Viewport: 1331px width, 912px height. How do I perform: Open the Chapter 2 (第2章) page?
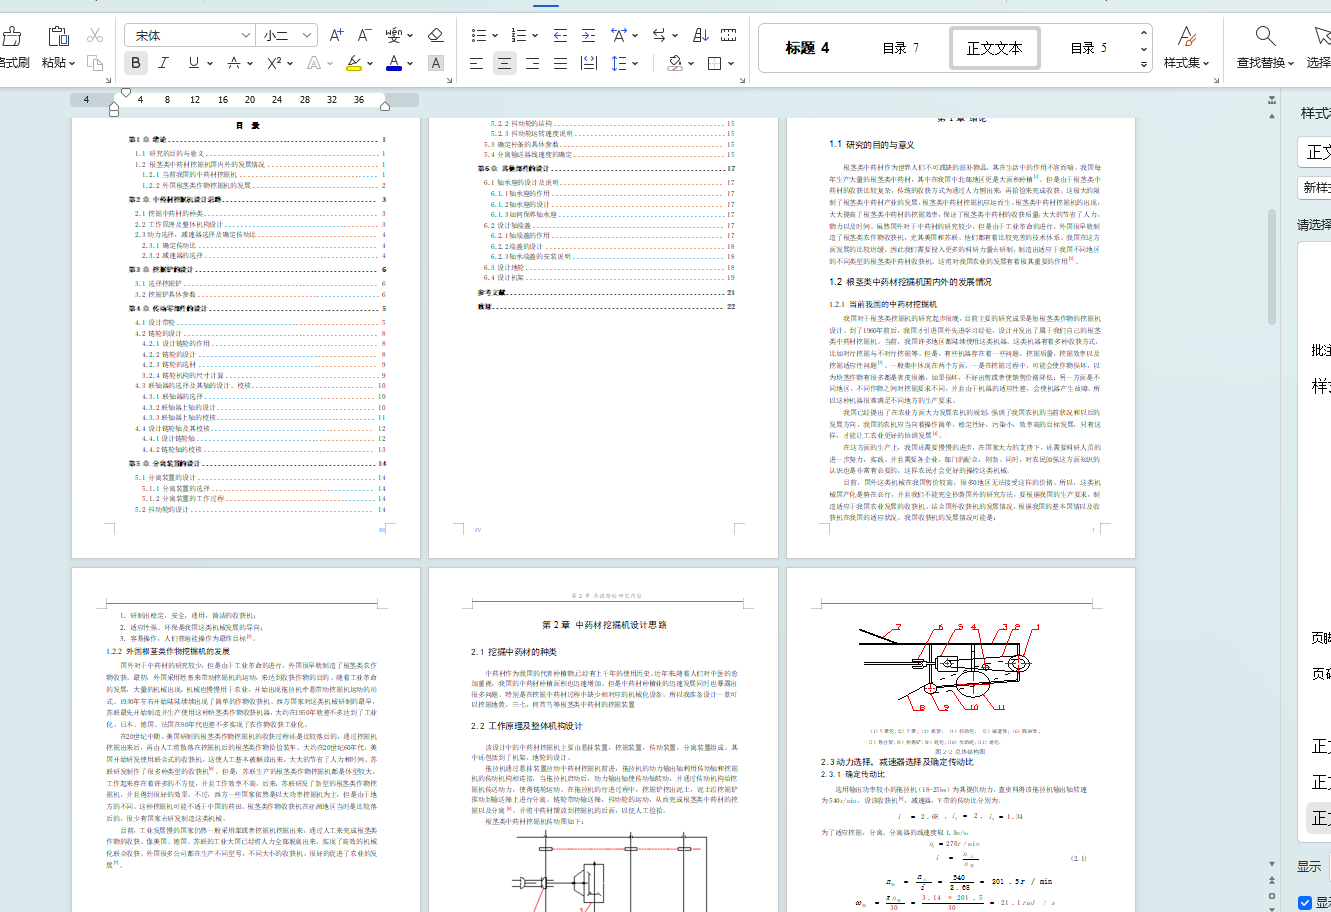[603, 740]
